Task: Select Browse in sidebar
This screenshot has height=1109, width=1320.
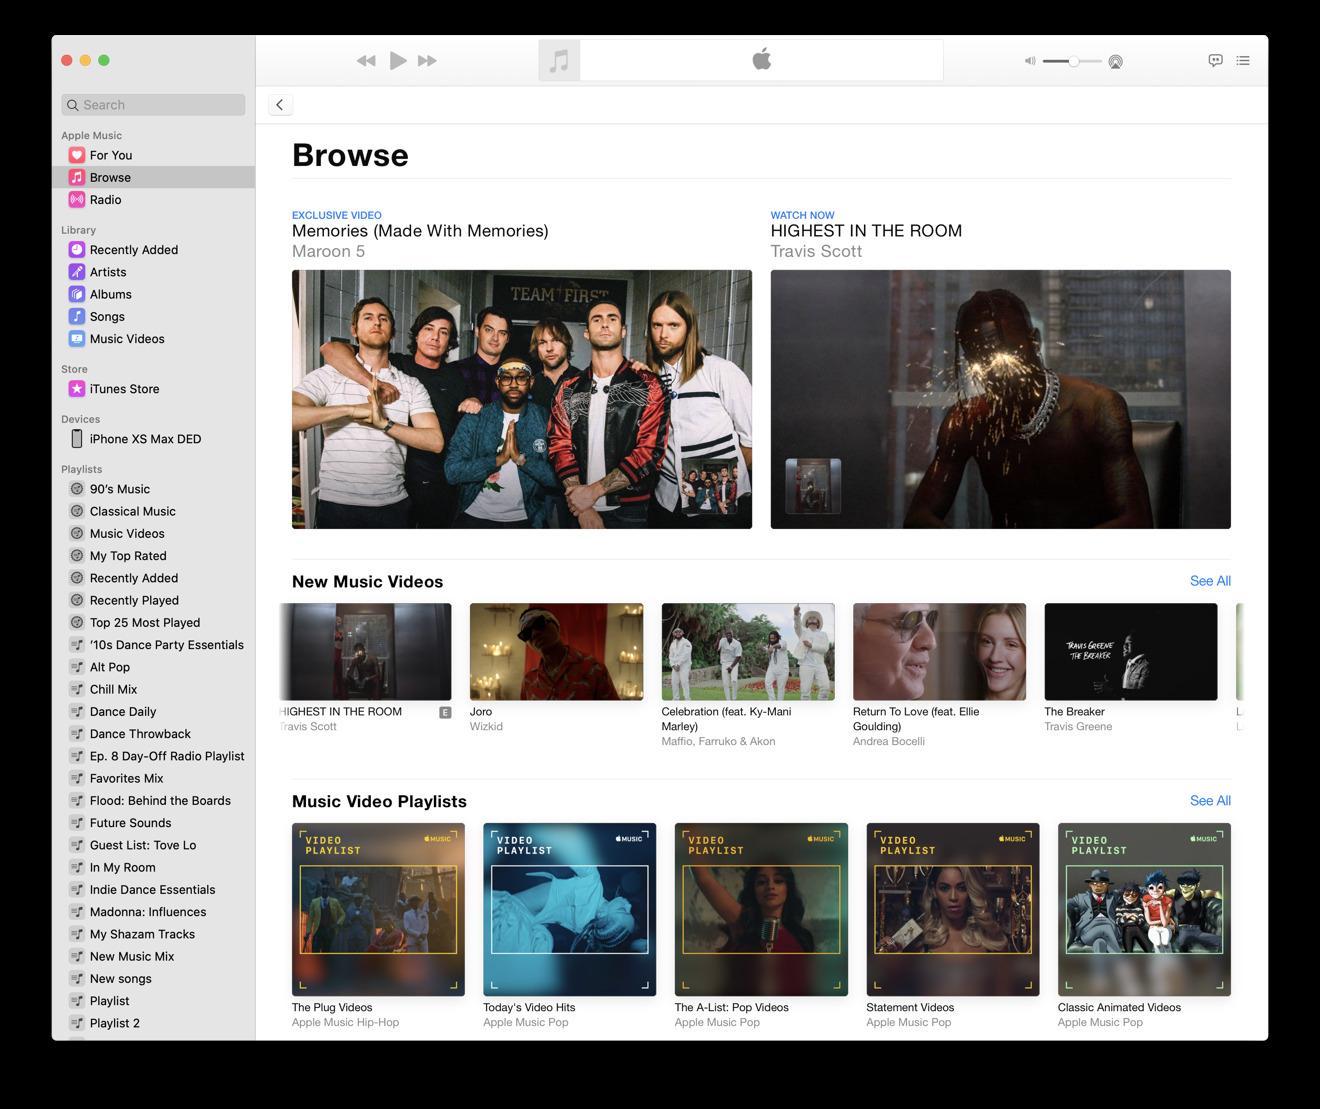Action: click(153, 177)
